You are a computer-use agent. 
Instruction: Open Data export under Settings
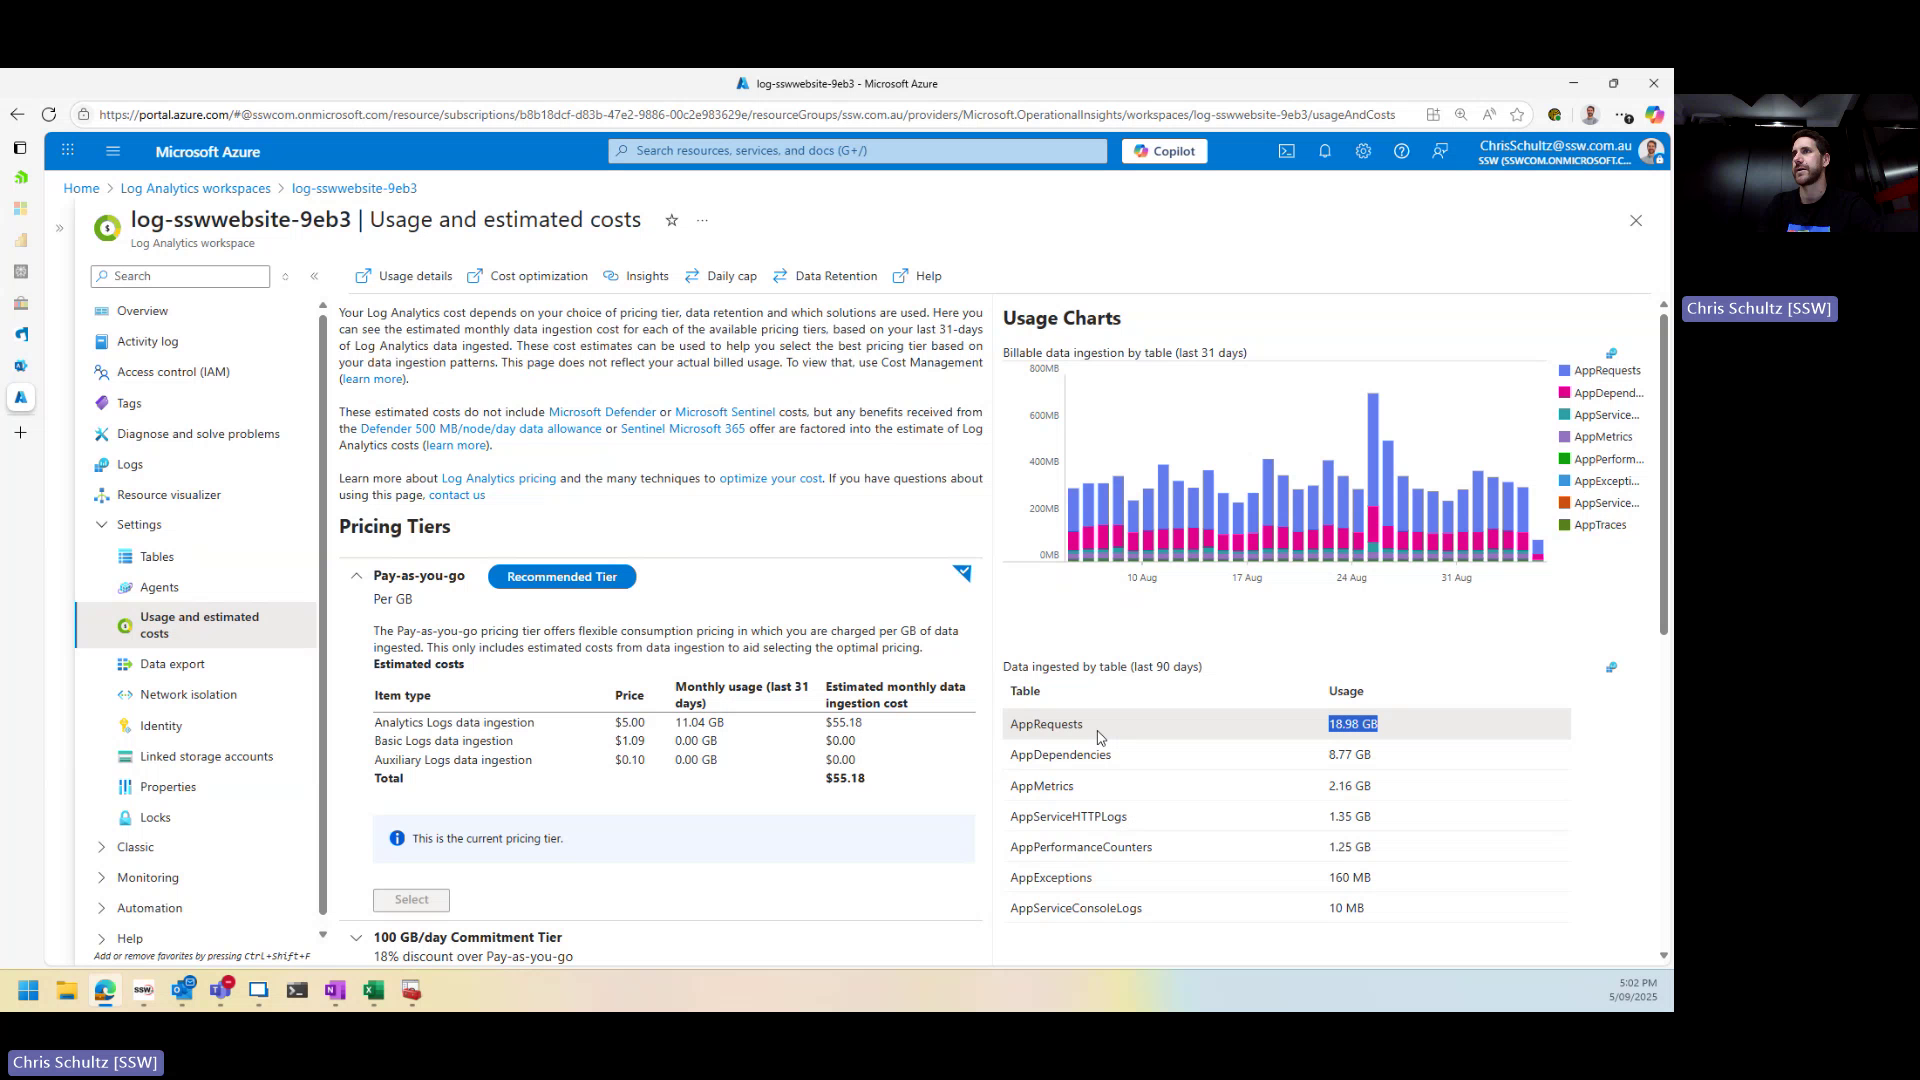(172, 664)
